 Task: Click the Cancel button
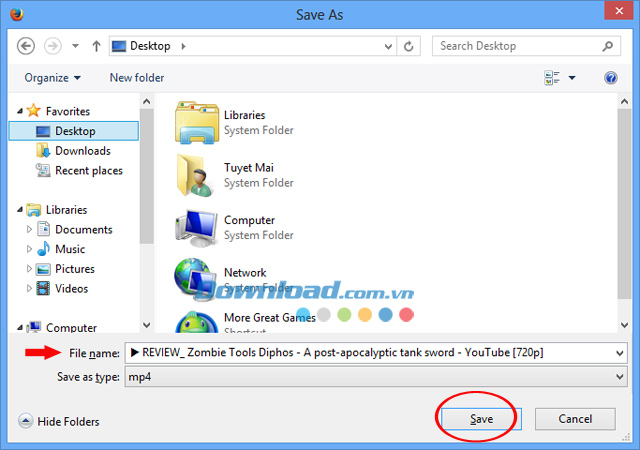(x=575, y=419)
